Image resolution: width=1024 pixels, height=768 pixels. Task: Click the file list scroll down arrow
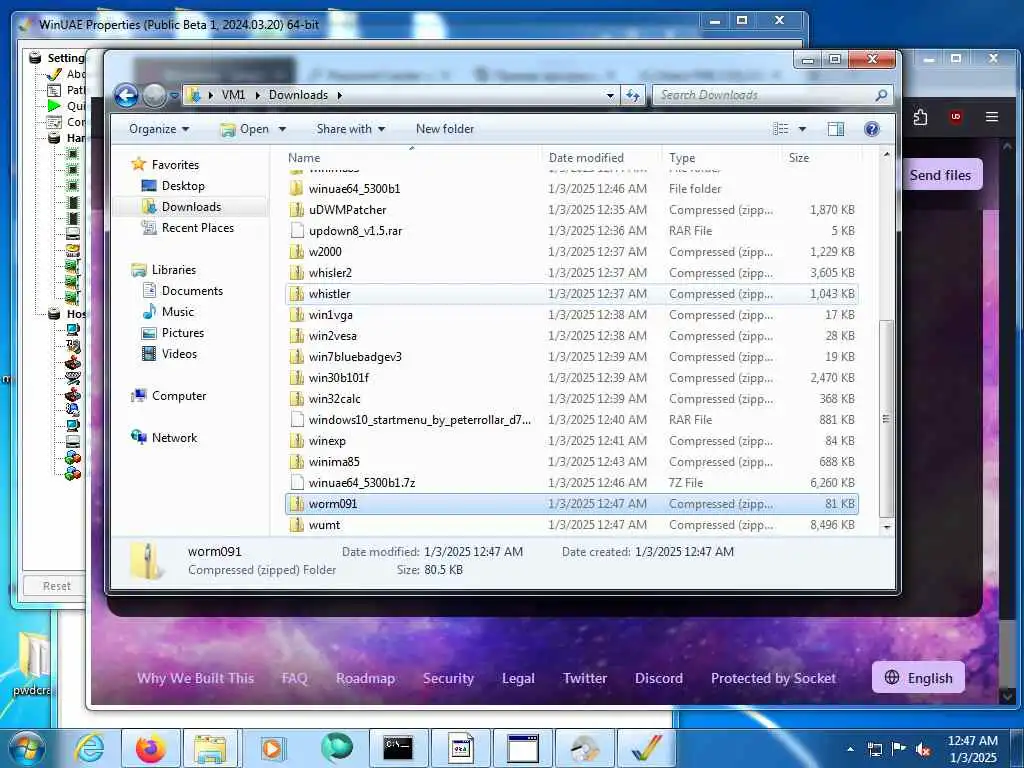[886, 526]
